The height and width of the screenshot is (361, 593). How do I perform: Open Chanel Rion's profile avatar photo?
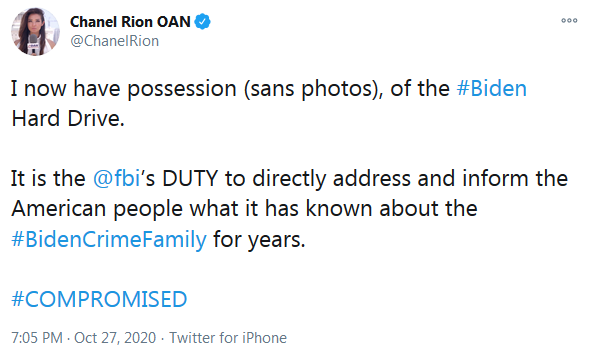click(x=36, y=32)
